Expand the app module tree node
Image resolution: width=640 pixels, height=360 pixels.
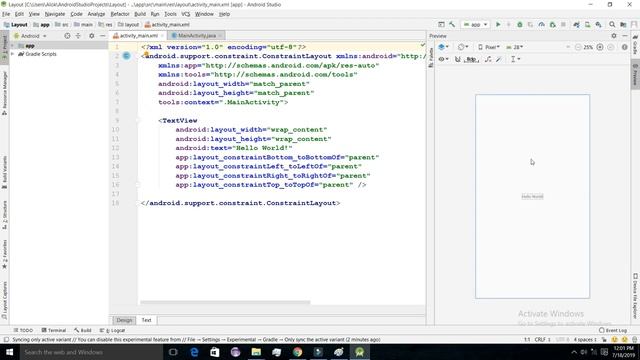[13, 46]
